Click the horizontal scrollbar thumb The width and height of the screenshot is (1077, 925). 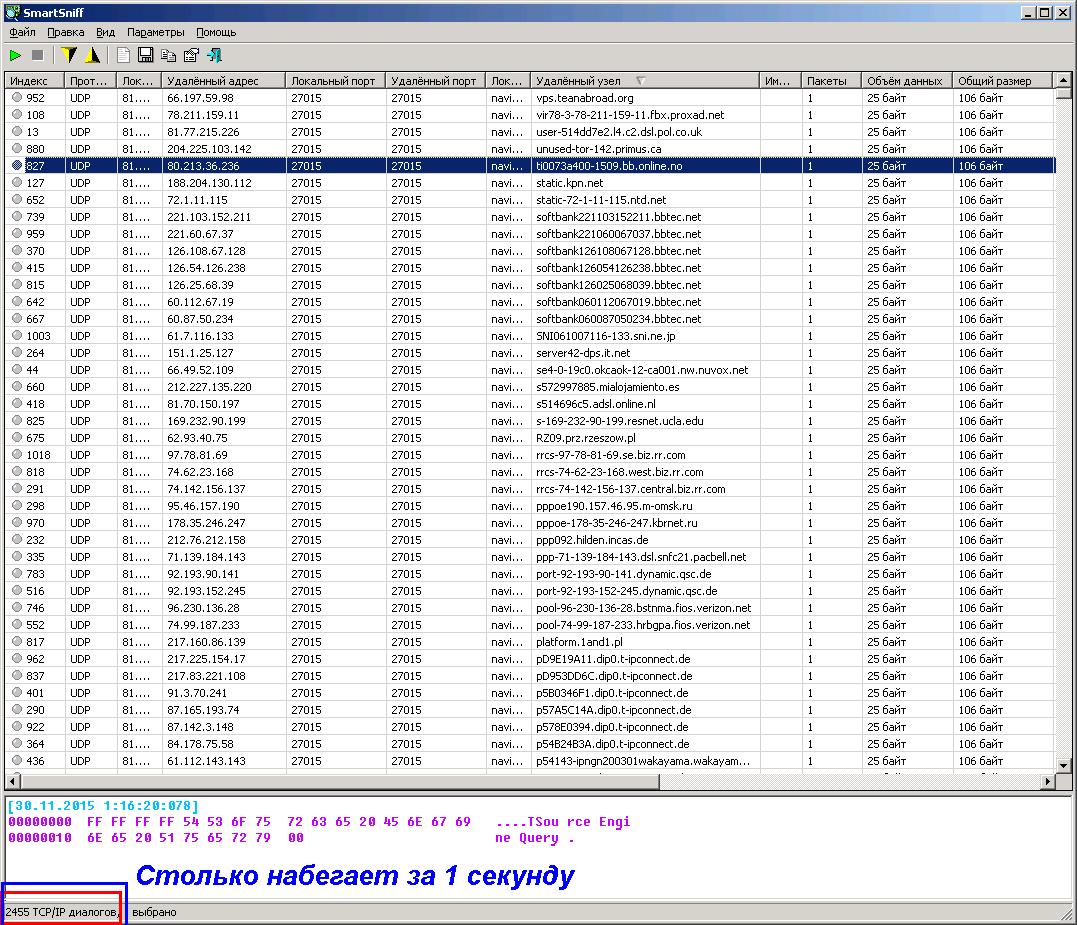coord(339,781)
